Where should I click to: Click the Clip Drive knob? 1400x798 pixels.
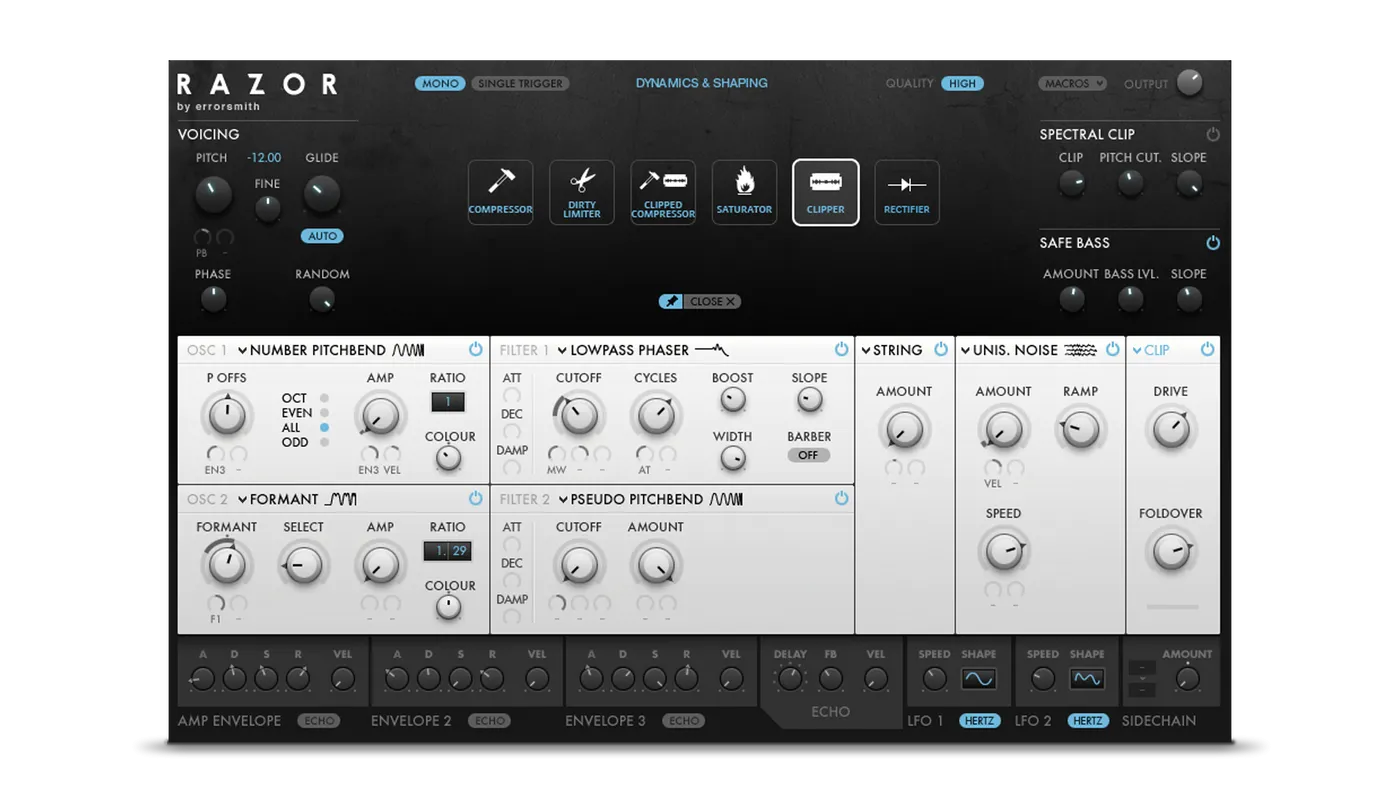1170,429
